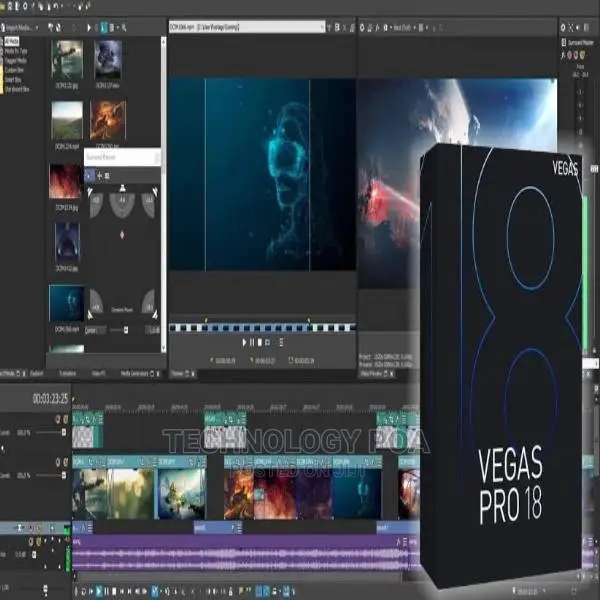The height and width of the screenshot is (600, 600).
Task: Click the timeline transport Pause button
Action: pyautogui.click(x=107, y=591)
